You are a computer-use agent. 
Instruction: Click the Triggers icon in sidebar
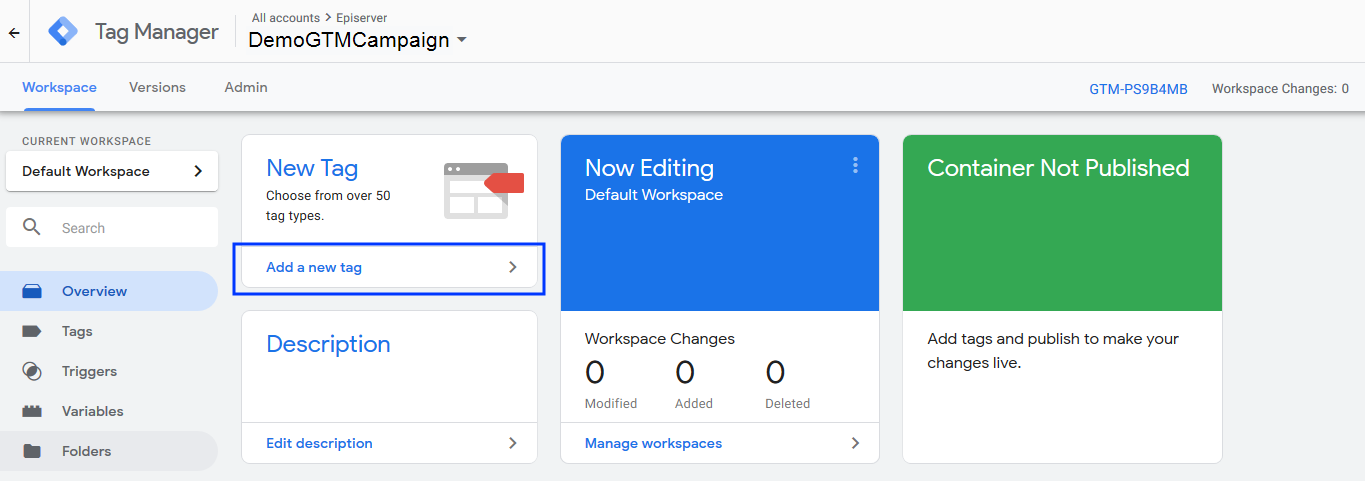(32, 371)
